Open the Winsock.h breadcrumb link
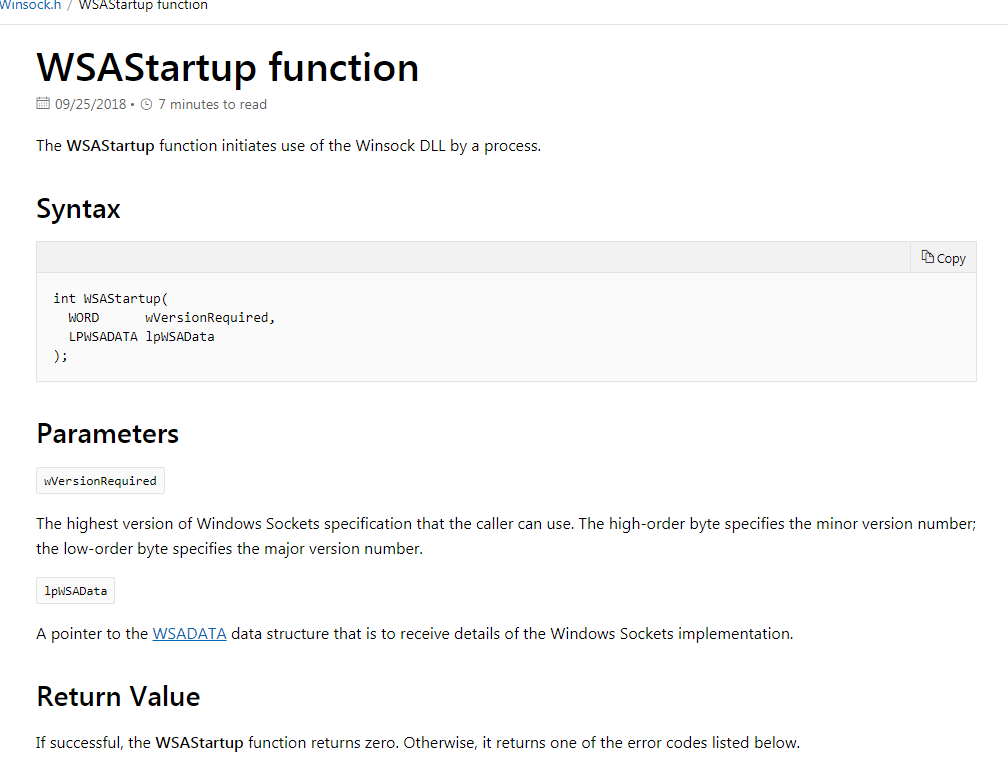This screenshot has height=761, width=1008. 30,5
